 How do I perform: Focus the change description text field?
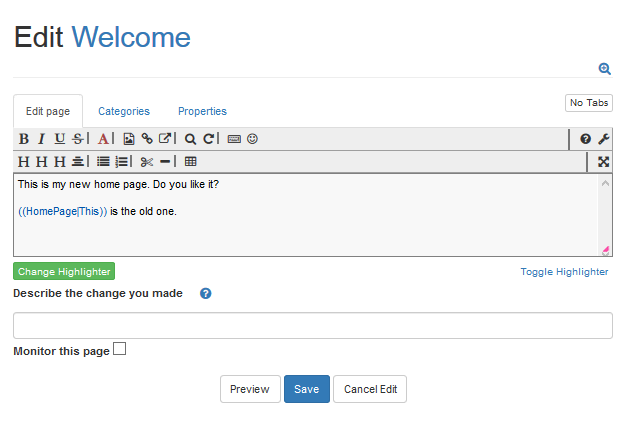(x=312, y=325)
